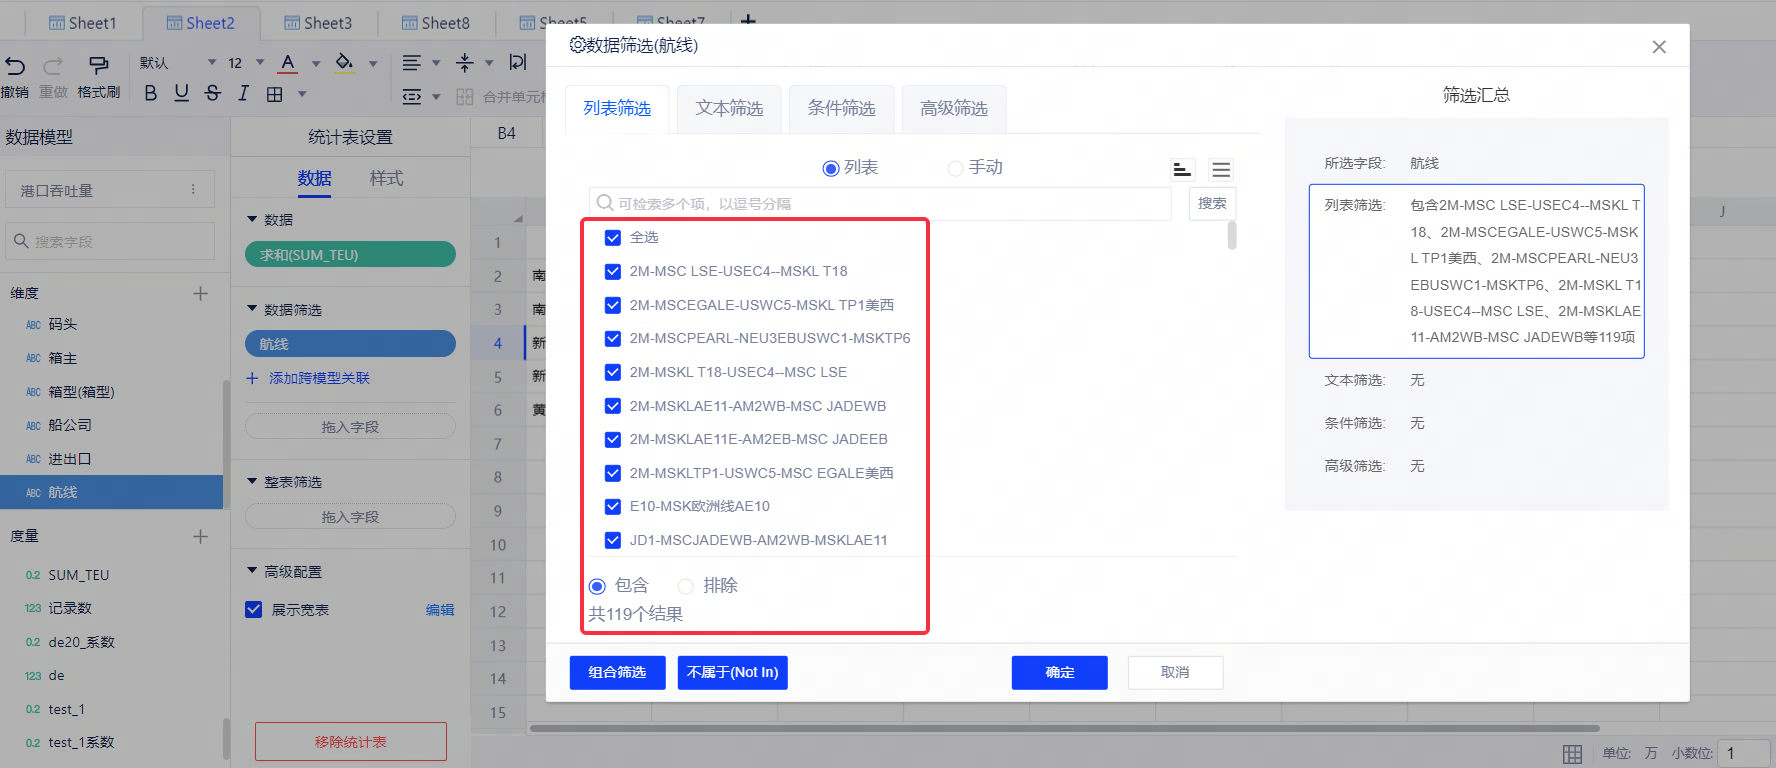Open the fill color dropdown arrow
This screenshot has height=768, width=1776.
(x=373, y=63)
